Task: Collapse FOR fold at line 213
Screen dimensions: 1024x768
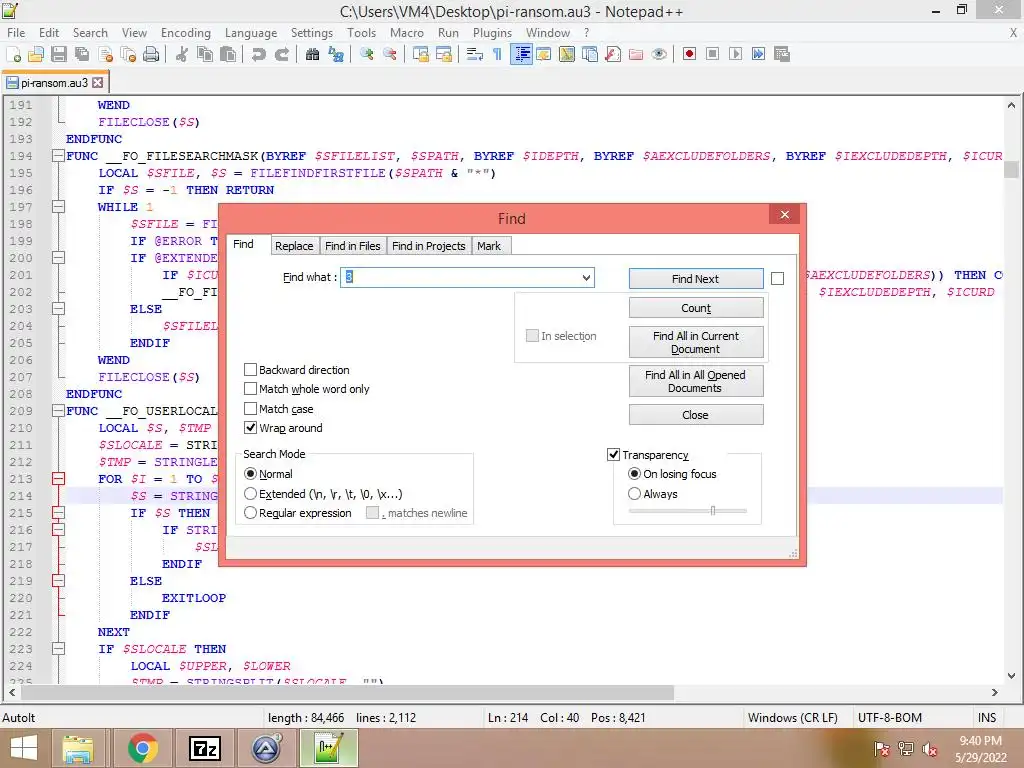Action: tap(58, 479)
